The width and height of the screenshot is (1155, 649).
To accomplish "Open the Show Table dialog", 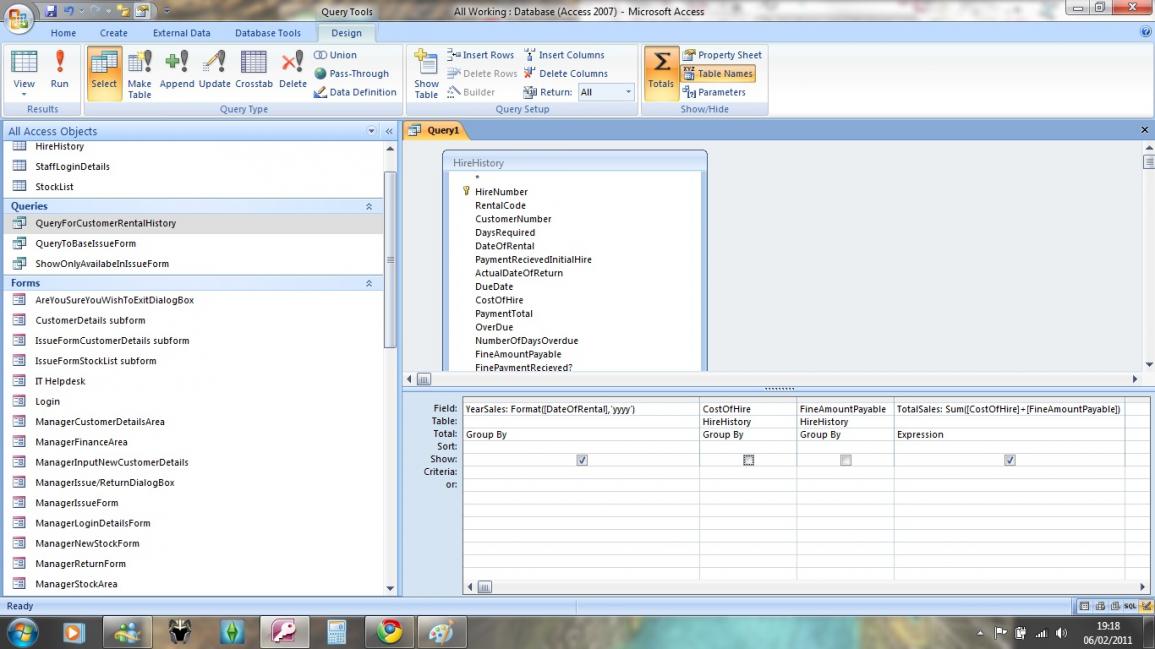I will click(x=426, y=74).
